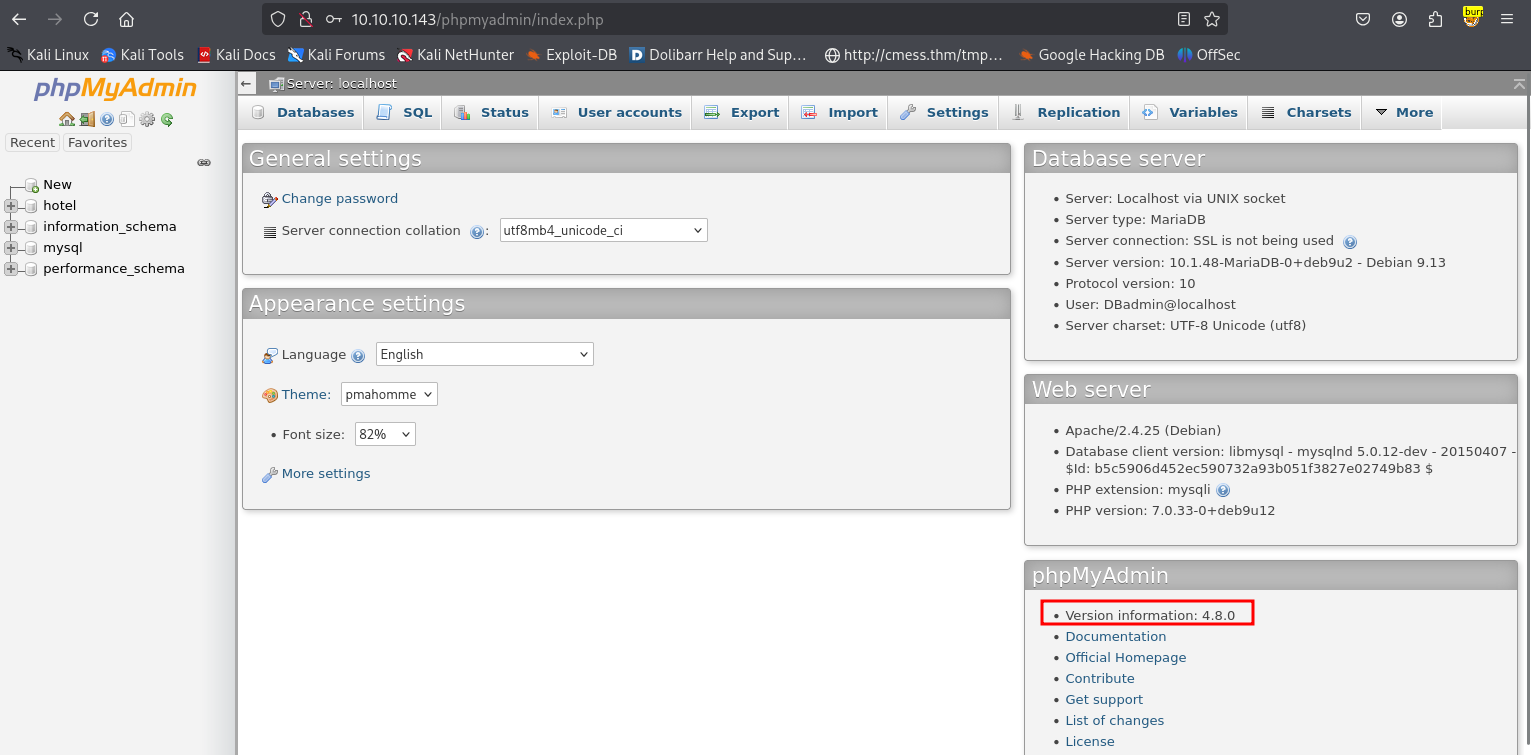The image size is (1531, 755).
Task: Click the Recent button in sidebar
Action: pyautogui.click(x=32, y=143)
